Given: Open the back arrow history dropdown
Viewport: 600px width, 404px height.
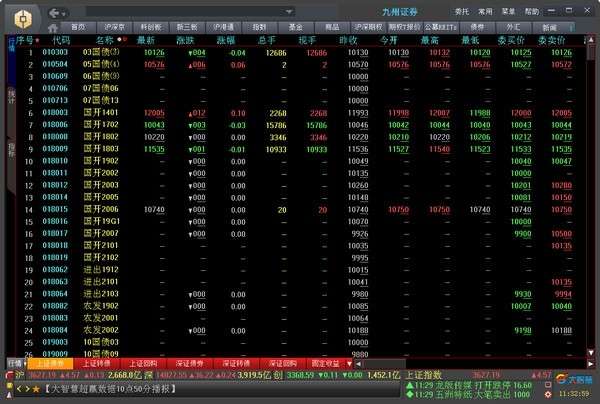Looking at the screenshot, I should (64, 14).
